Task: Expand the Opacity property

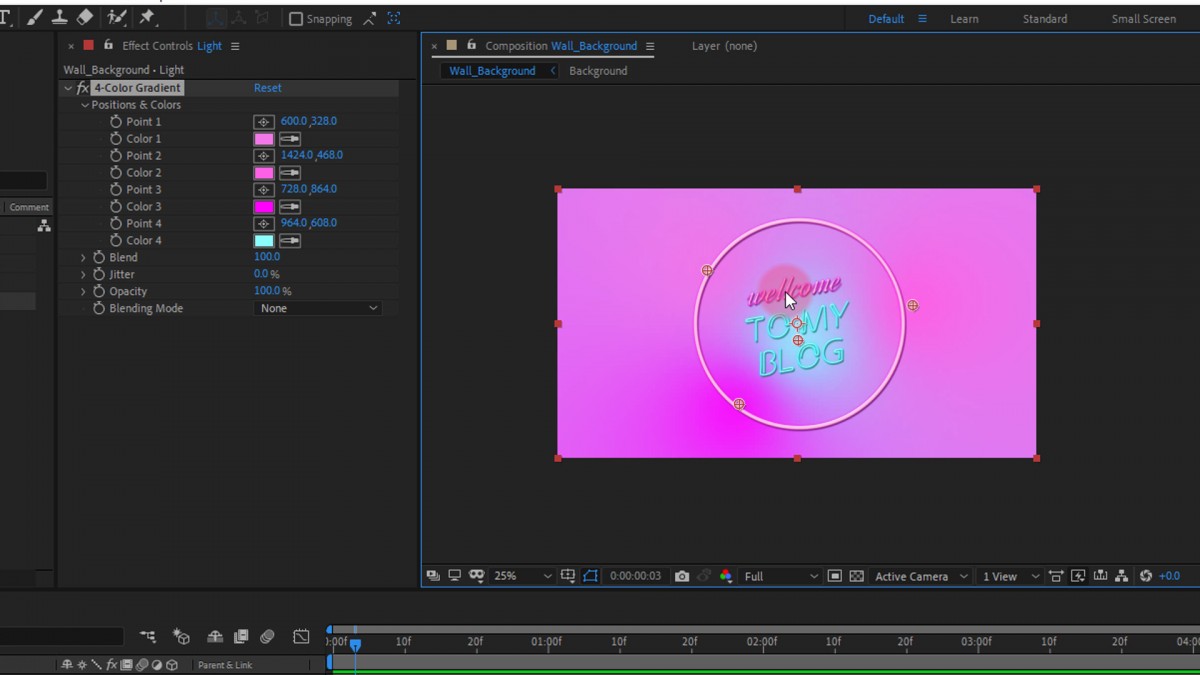Action: 84,292
